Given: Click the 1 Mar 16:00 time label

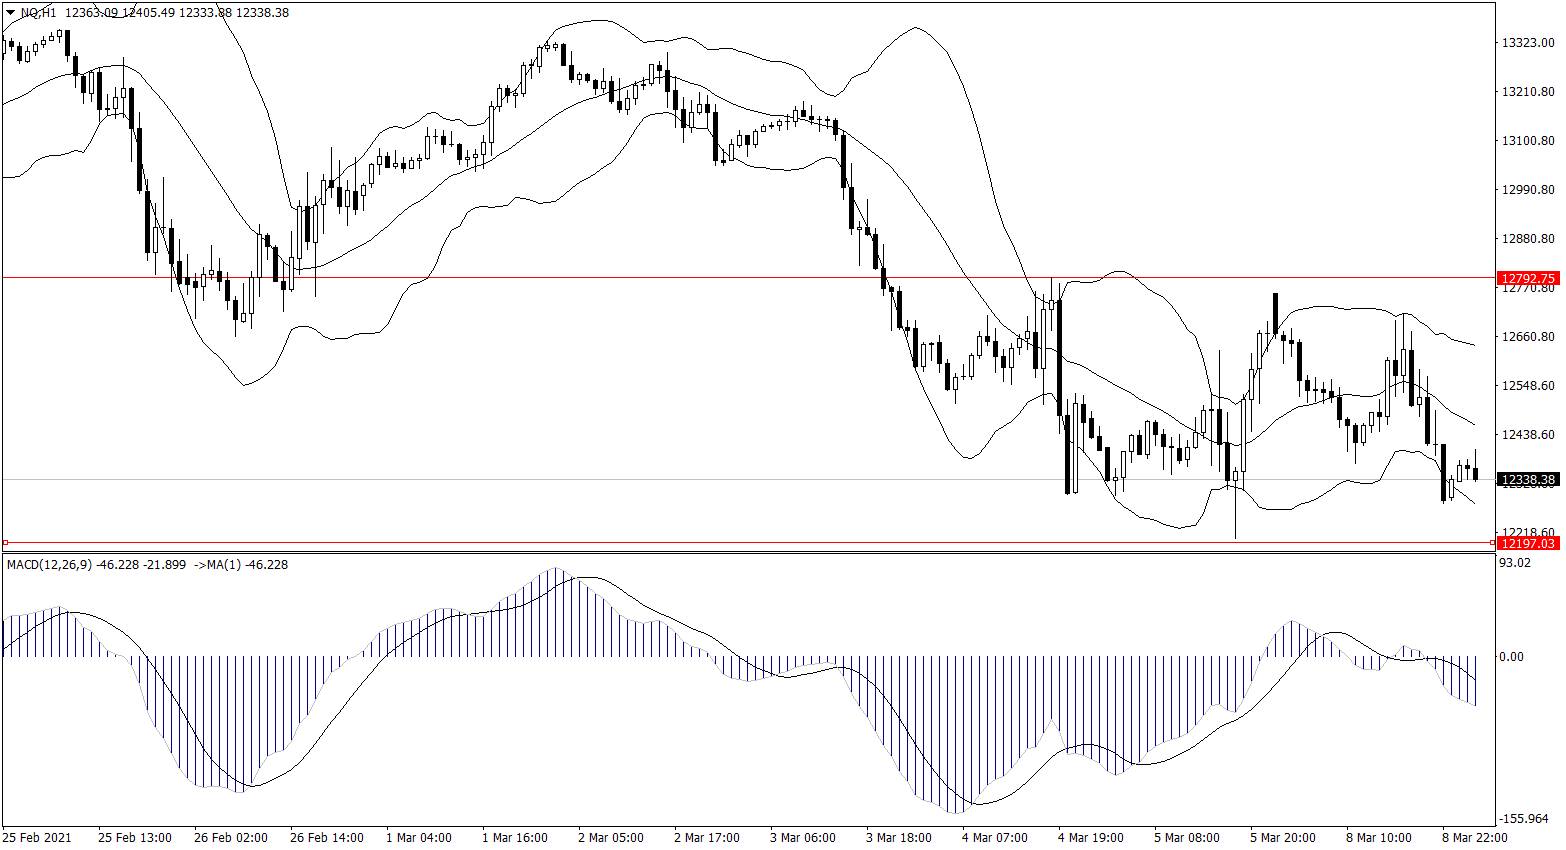Looking at the screenshot, I should tap(514, 837).
